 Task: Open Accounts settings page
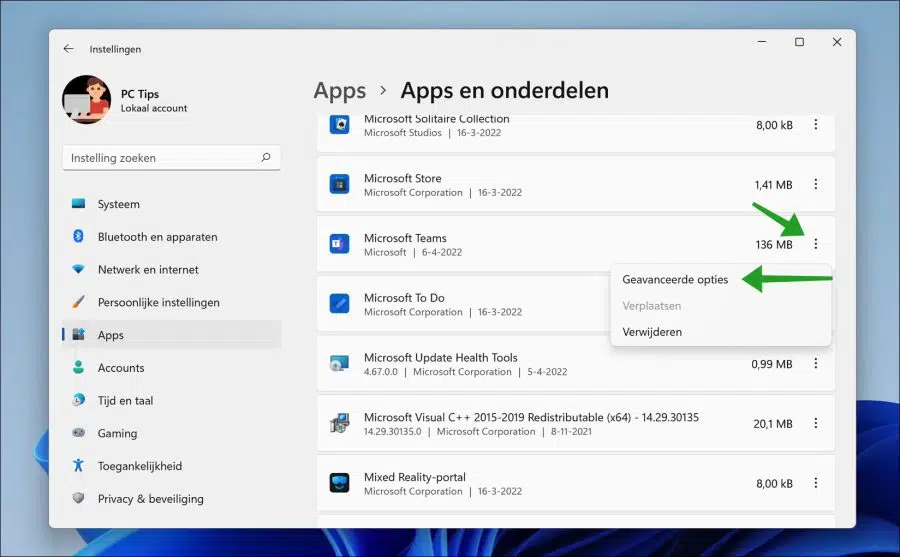(172, 368)
